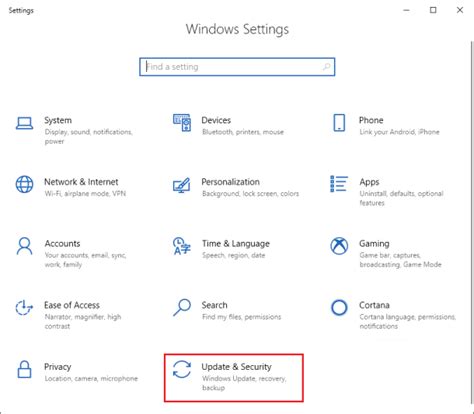This screenshot has height=414, width=474.
Task: Click 'Your accounts, email, sync' description
Action: [85, 260]
